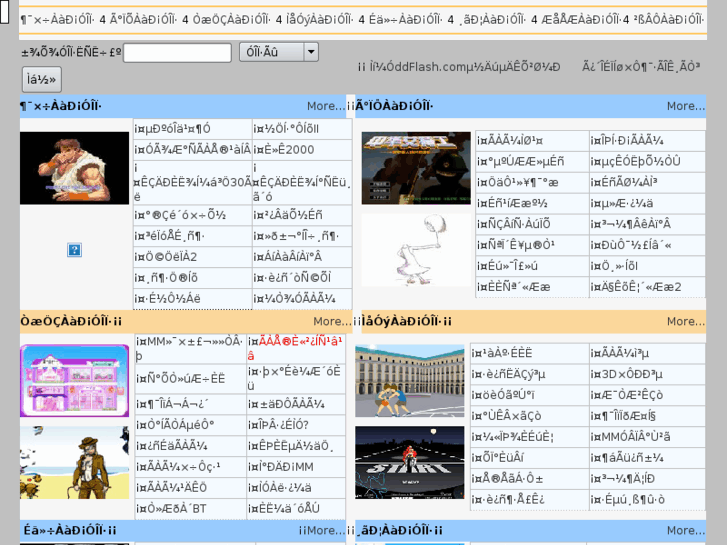Image resolution: width=727 pixels, height=545 pixels.
Task: Click More... in the '¸ãÐ¦' section header
Action: pyautogui.click(x=686, y=530)
